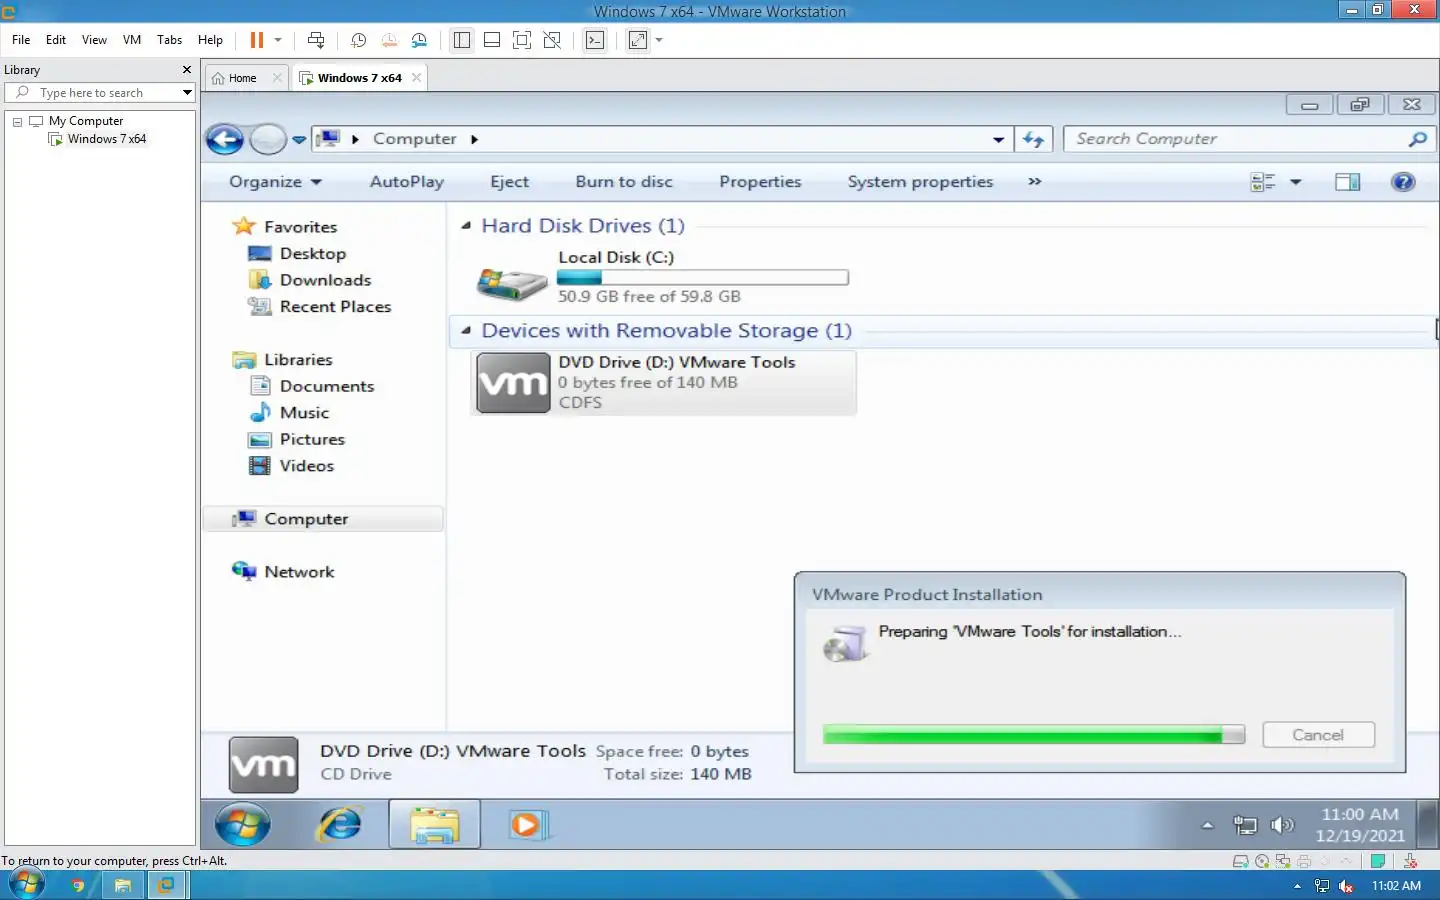Change your view icon
This screenshot has height=900, width=1440.
1263,182
